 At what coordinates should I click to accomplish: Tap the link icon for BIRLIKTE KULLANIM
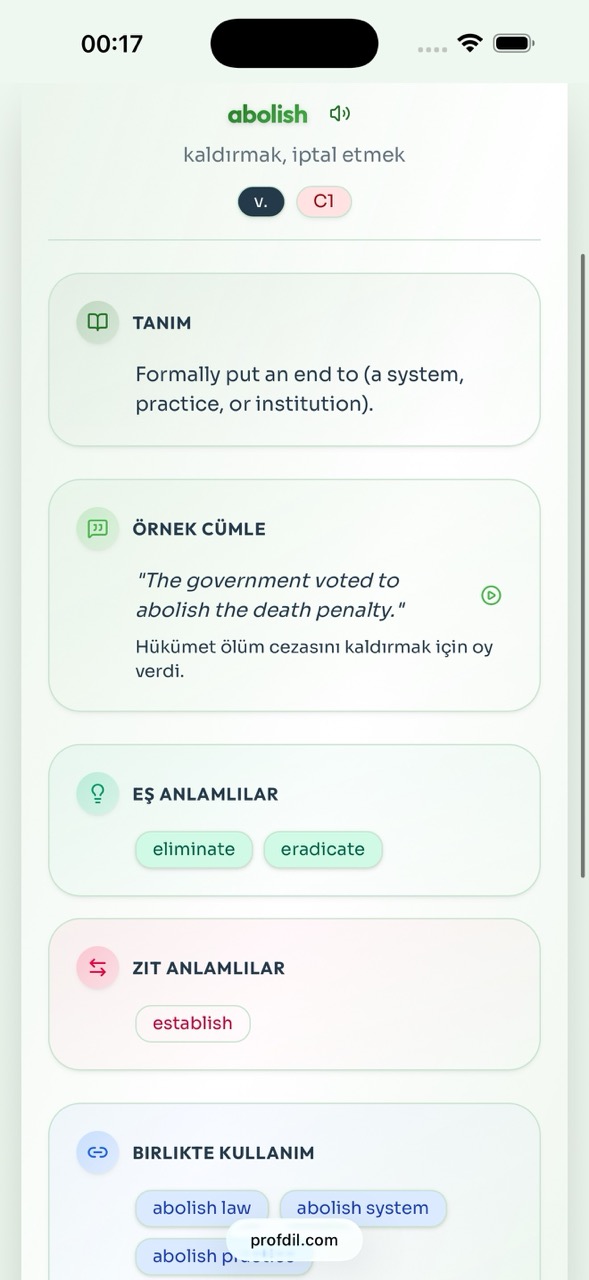pyautogui.click(x=98, y=1152)
